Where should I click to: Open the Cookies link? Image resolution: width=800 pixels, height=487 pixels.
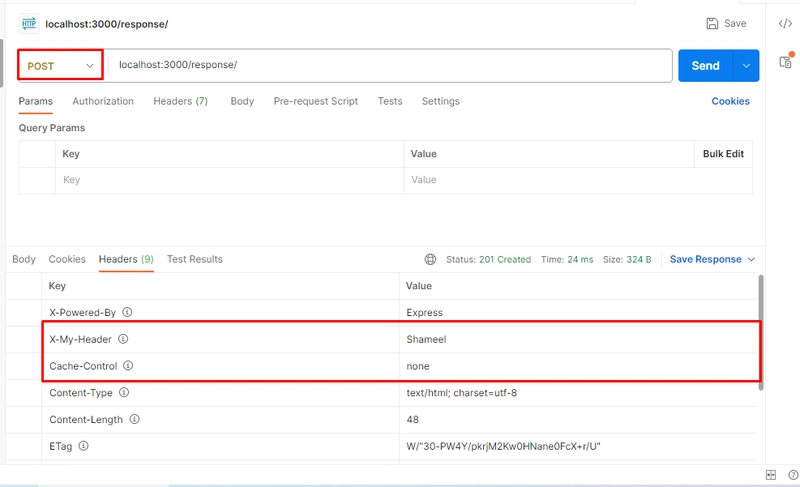pos(730,101)
